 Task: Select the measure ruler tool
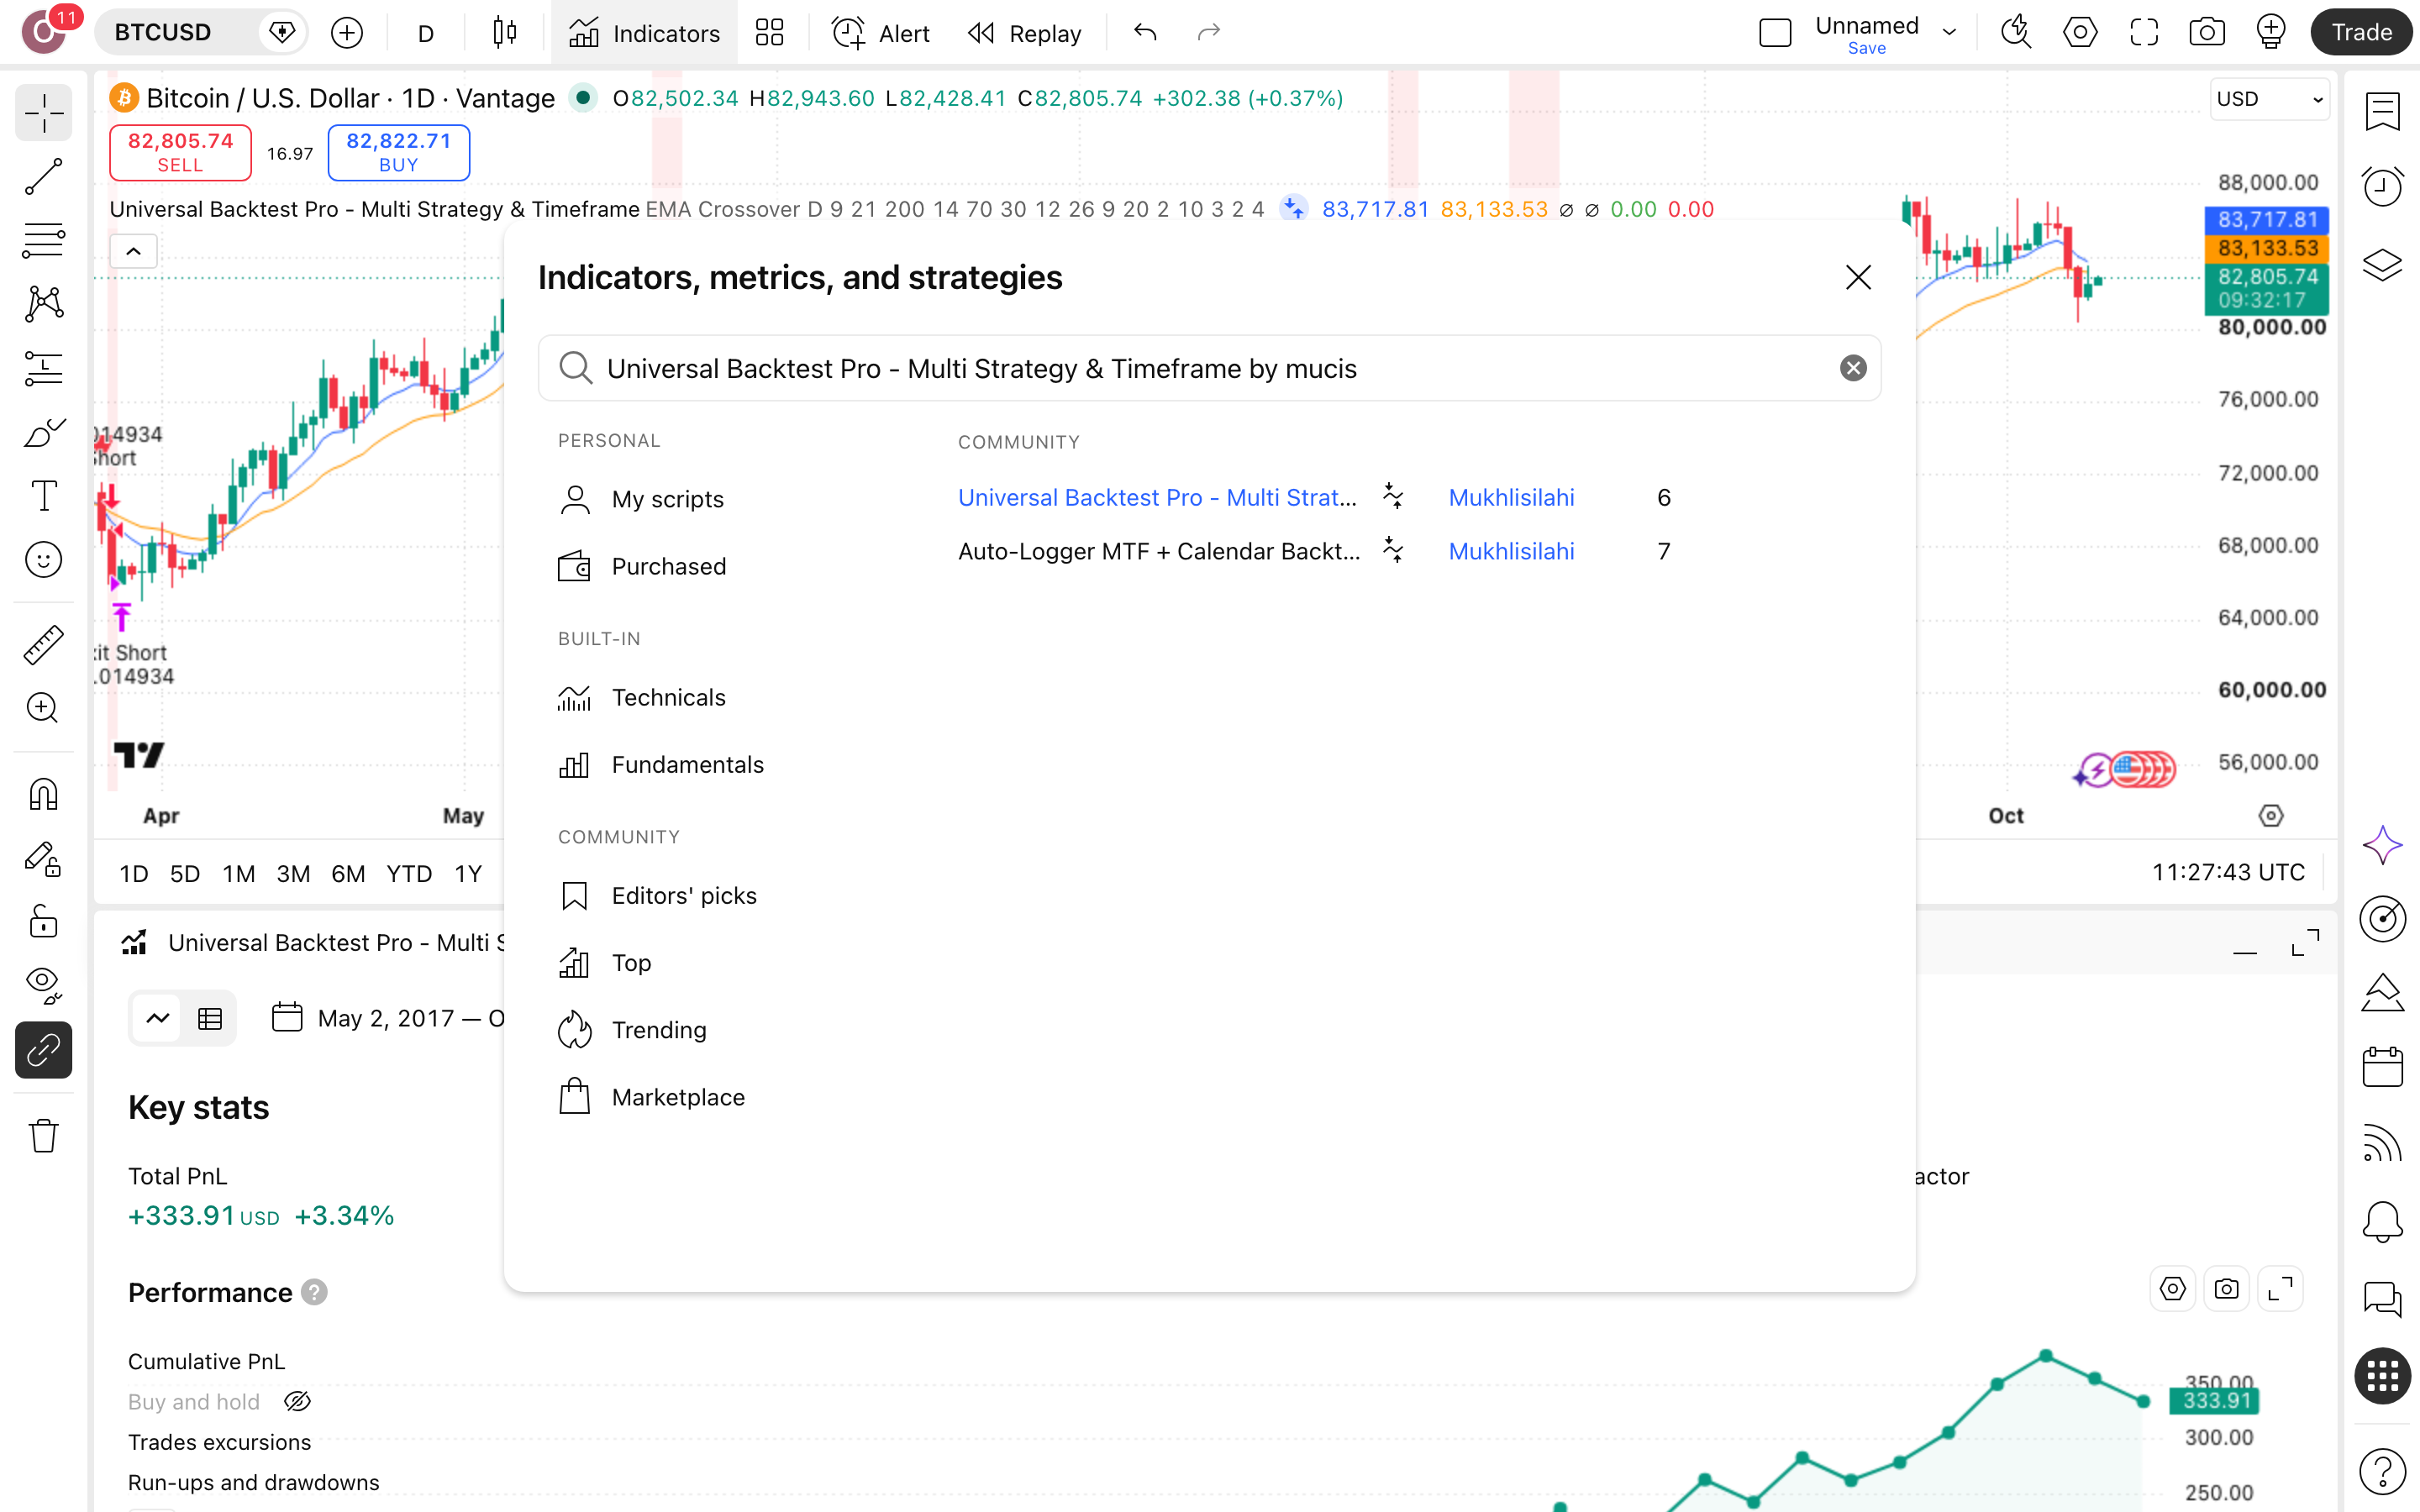click(44, 645)
